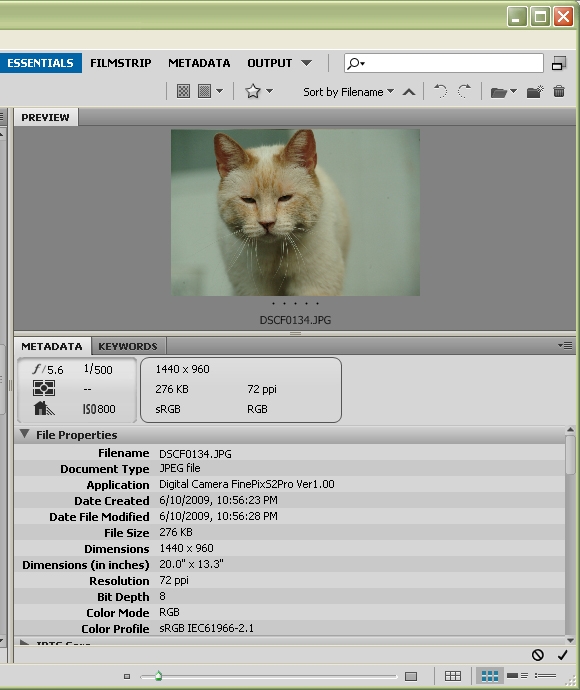Lock thumbnail grid icon

click(453, 676)
